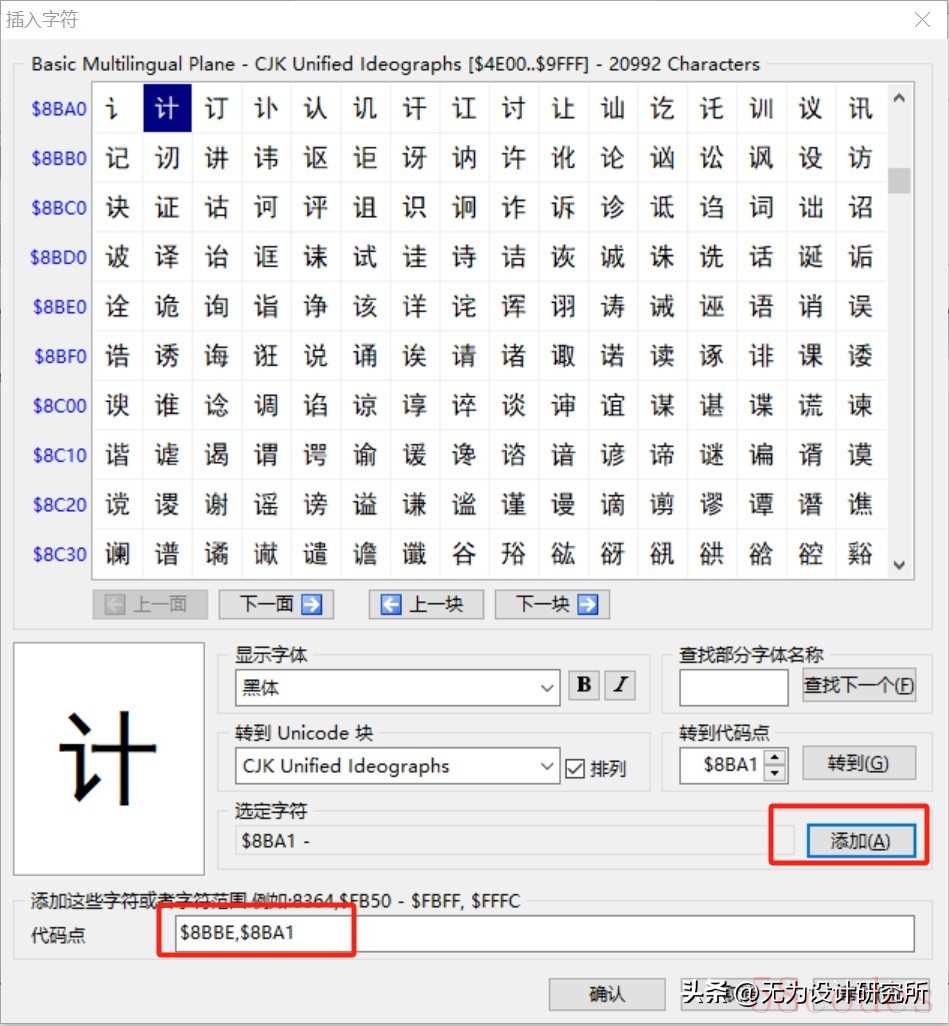This screenshot has height=1026, width=949.
Task: Select character 认 in row $8BA0
Action: coord(315,108)
